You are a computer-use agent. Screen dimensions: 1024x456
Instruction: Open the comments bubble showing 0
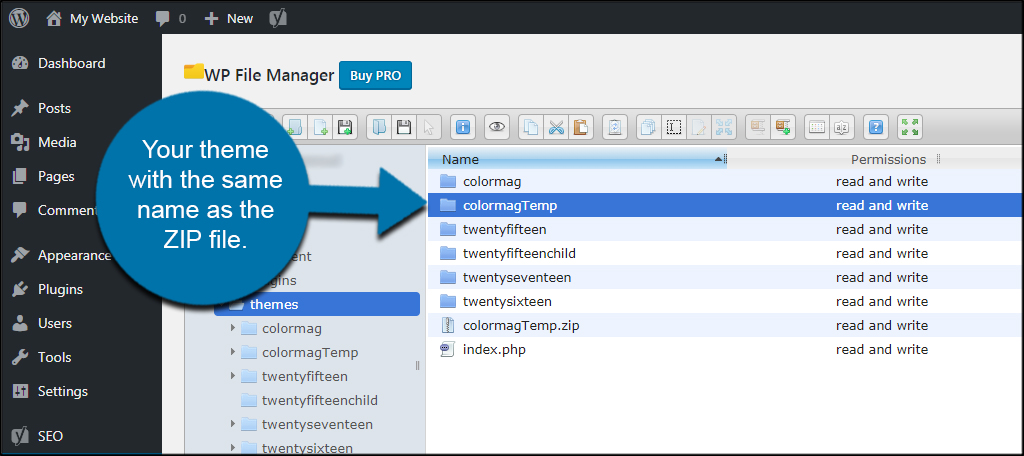coord(170,18)
